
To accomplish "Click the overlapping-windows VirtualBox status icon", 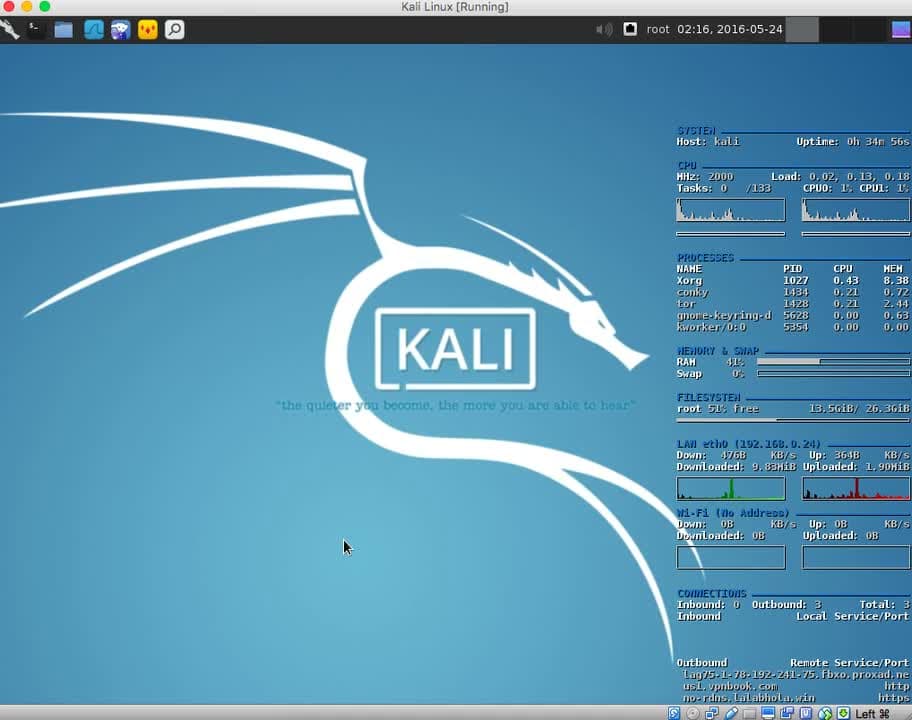I will 787,713.
